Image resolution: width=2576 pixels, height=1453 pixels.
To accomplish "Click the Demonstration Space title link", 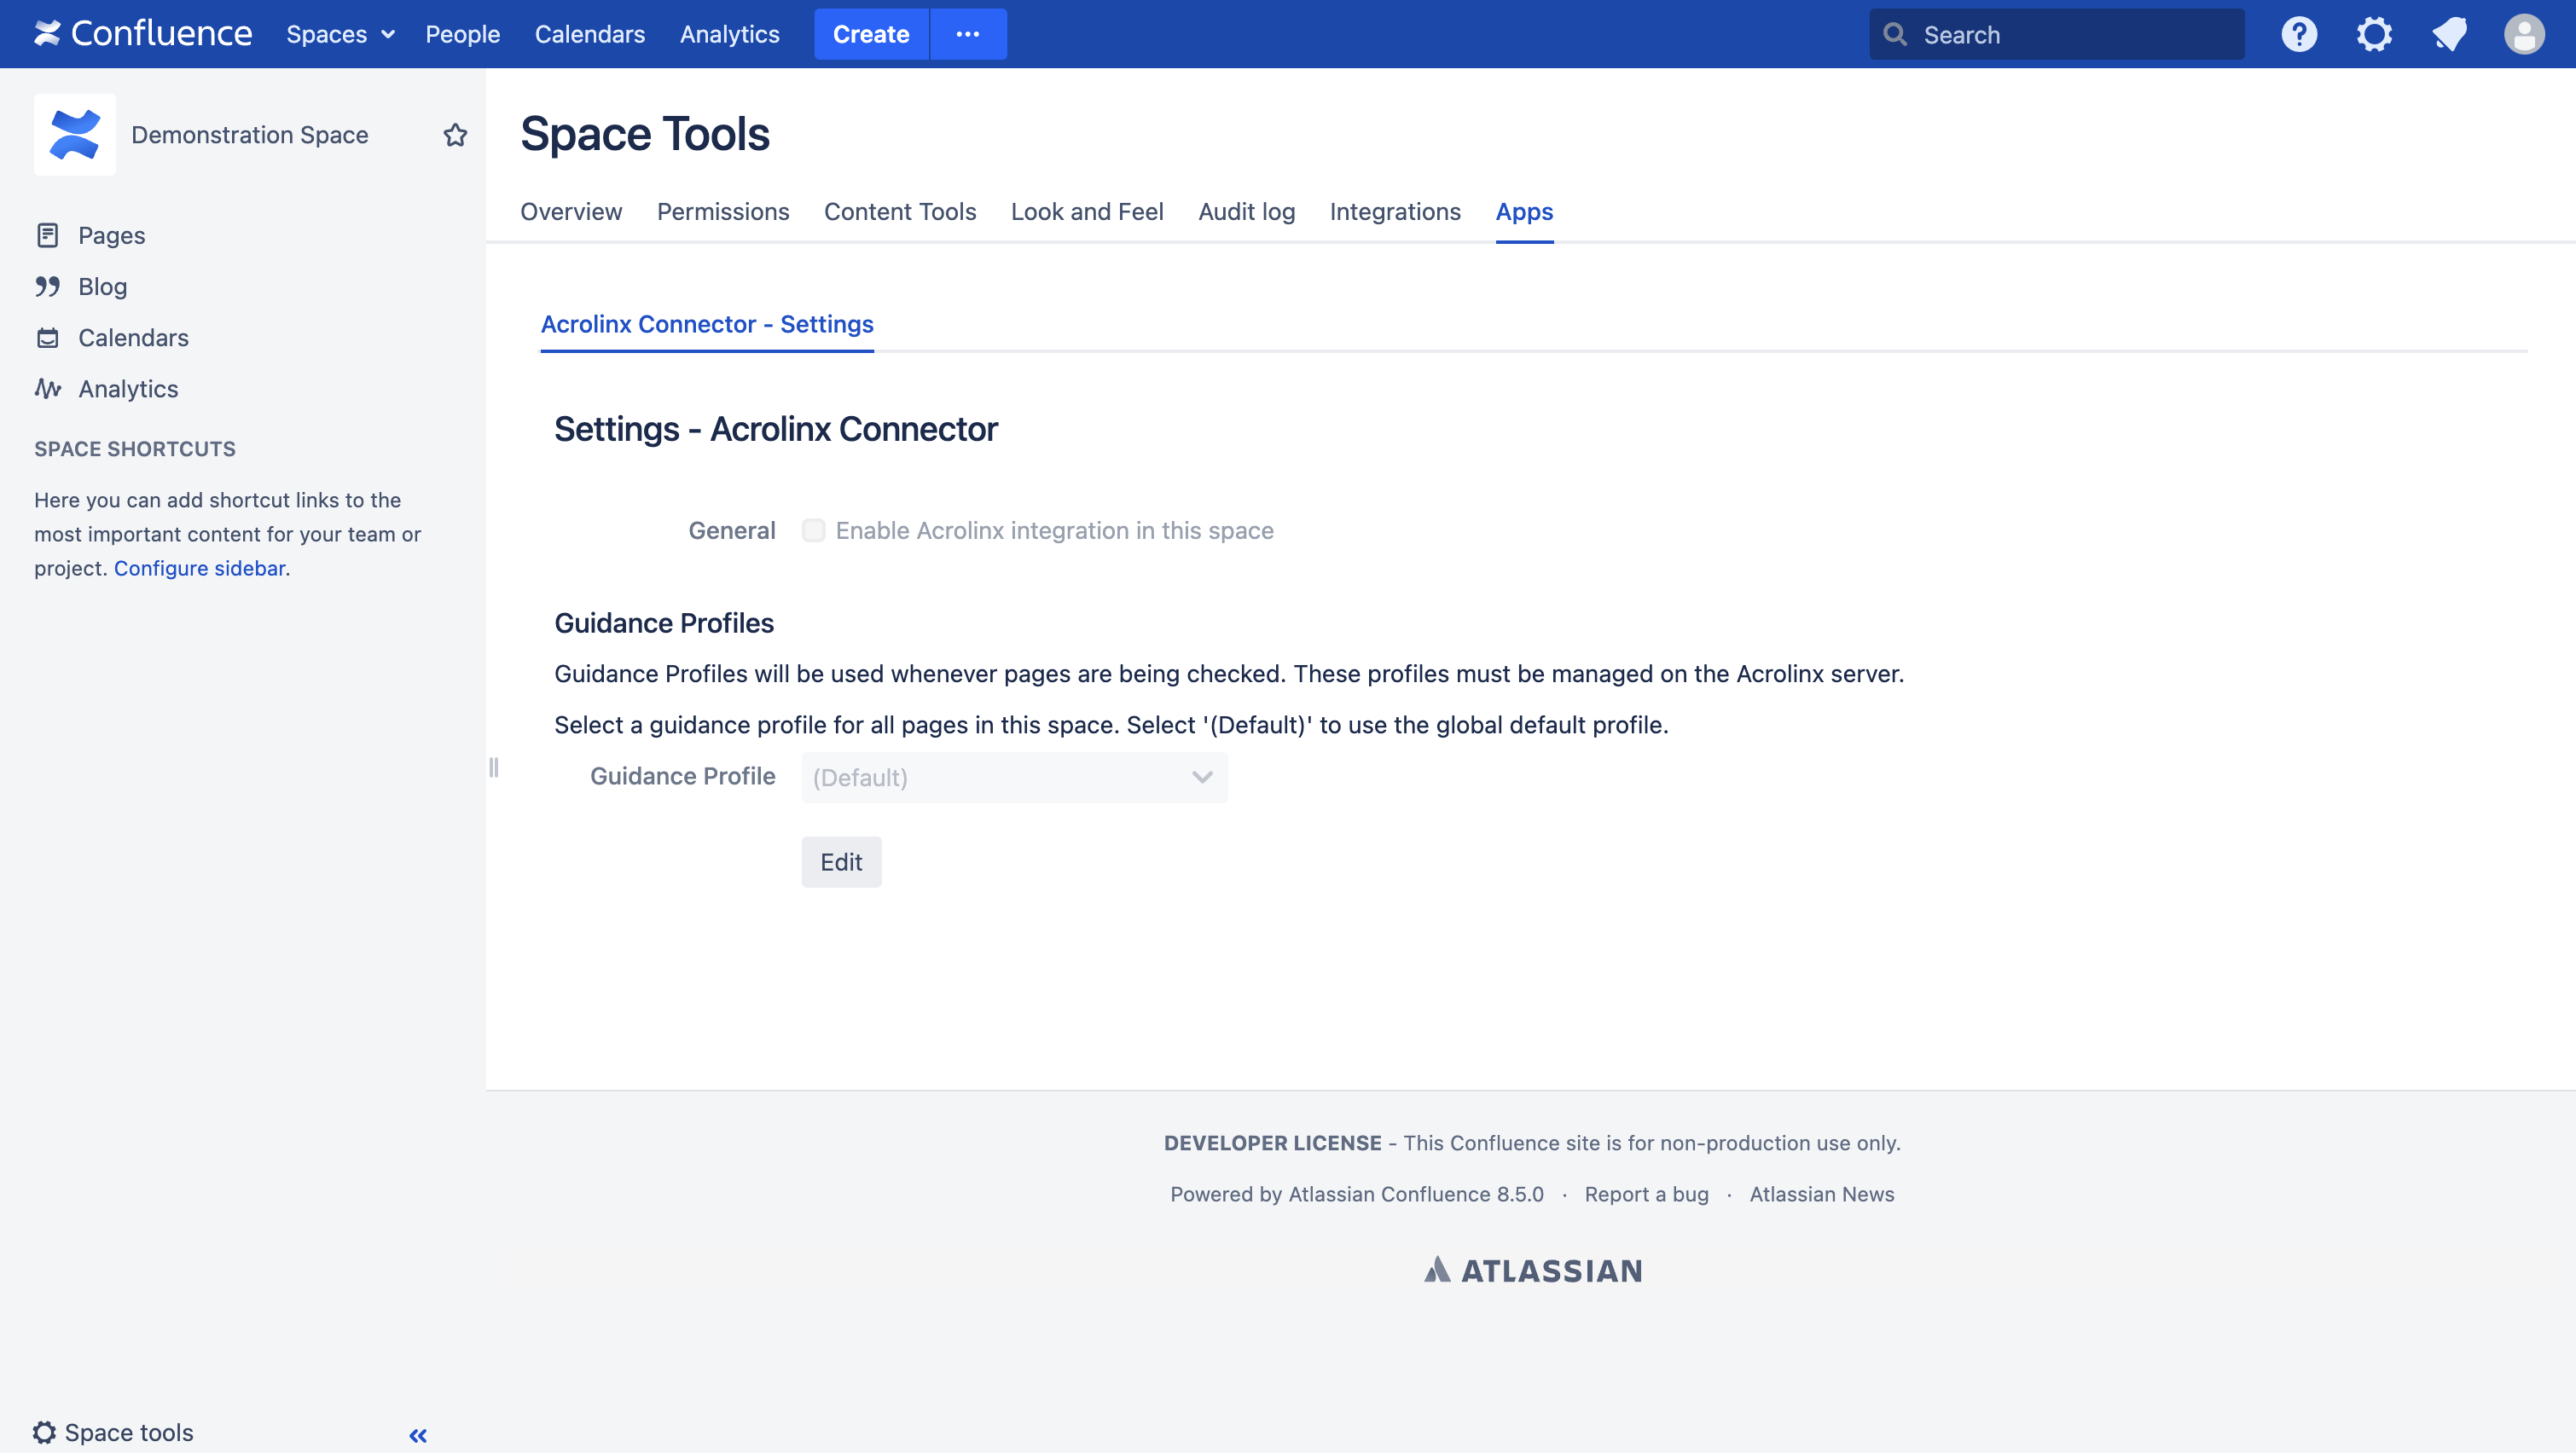I will tap(250, 135).
